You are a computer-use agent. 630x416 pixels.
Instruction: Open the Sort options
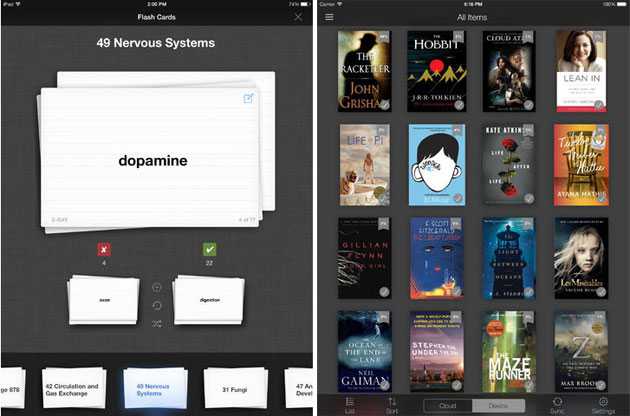391,403
